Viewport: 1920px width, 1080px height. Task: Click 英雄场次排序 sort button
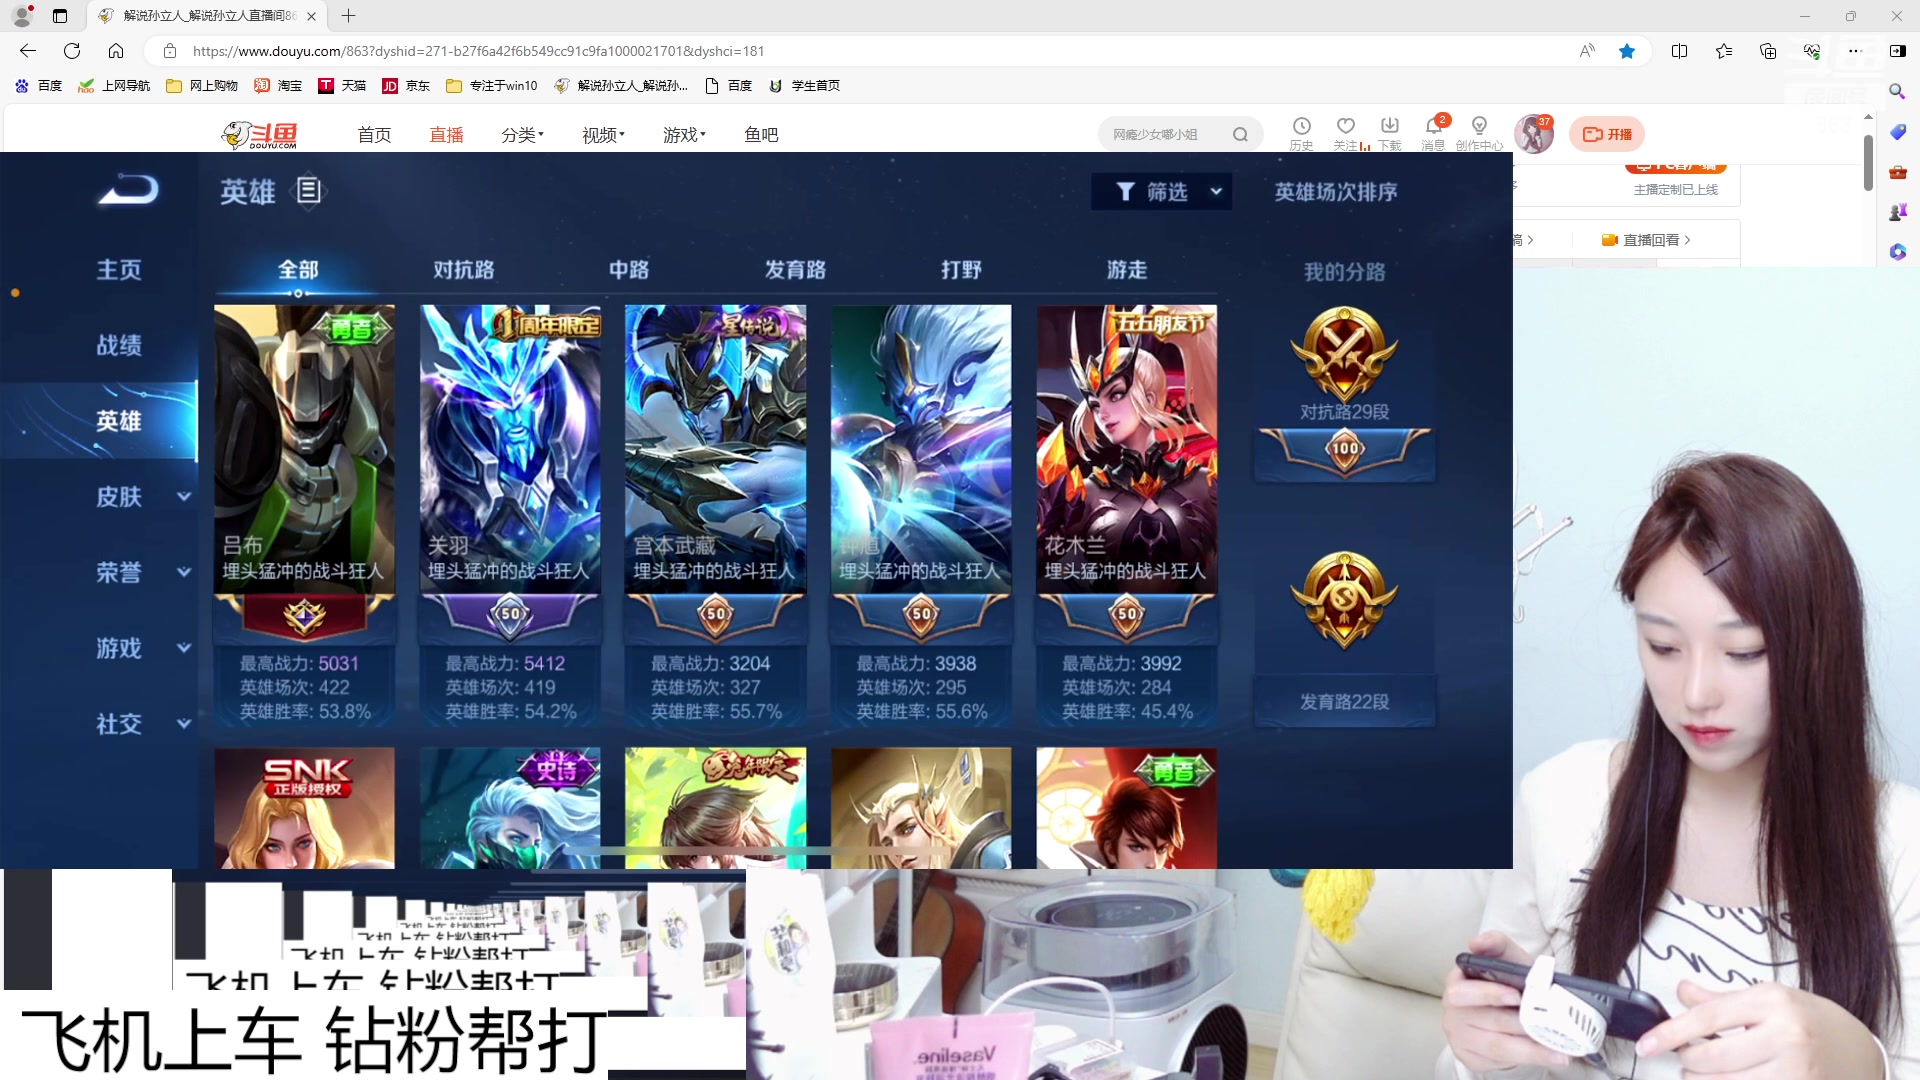pos(1336,192)
